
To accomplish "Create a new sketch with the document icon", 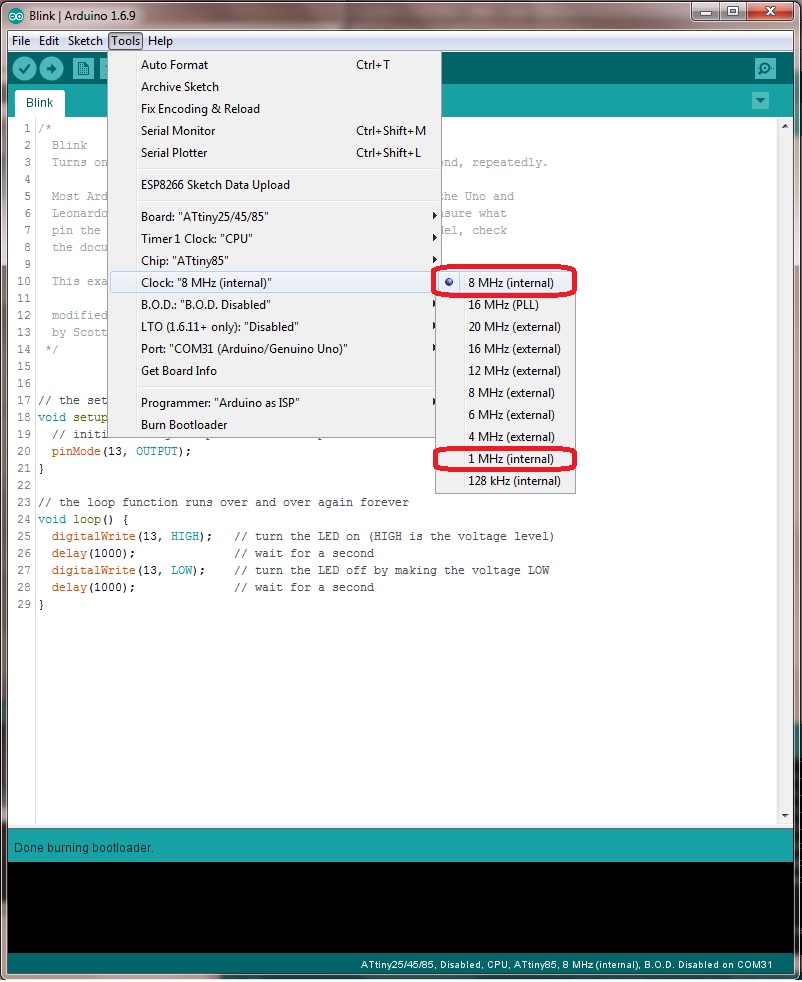I will 83,68.
